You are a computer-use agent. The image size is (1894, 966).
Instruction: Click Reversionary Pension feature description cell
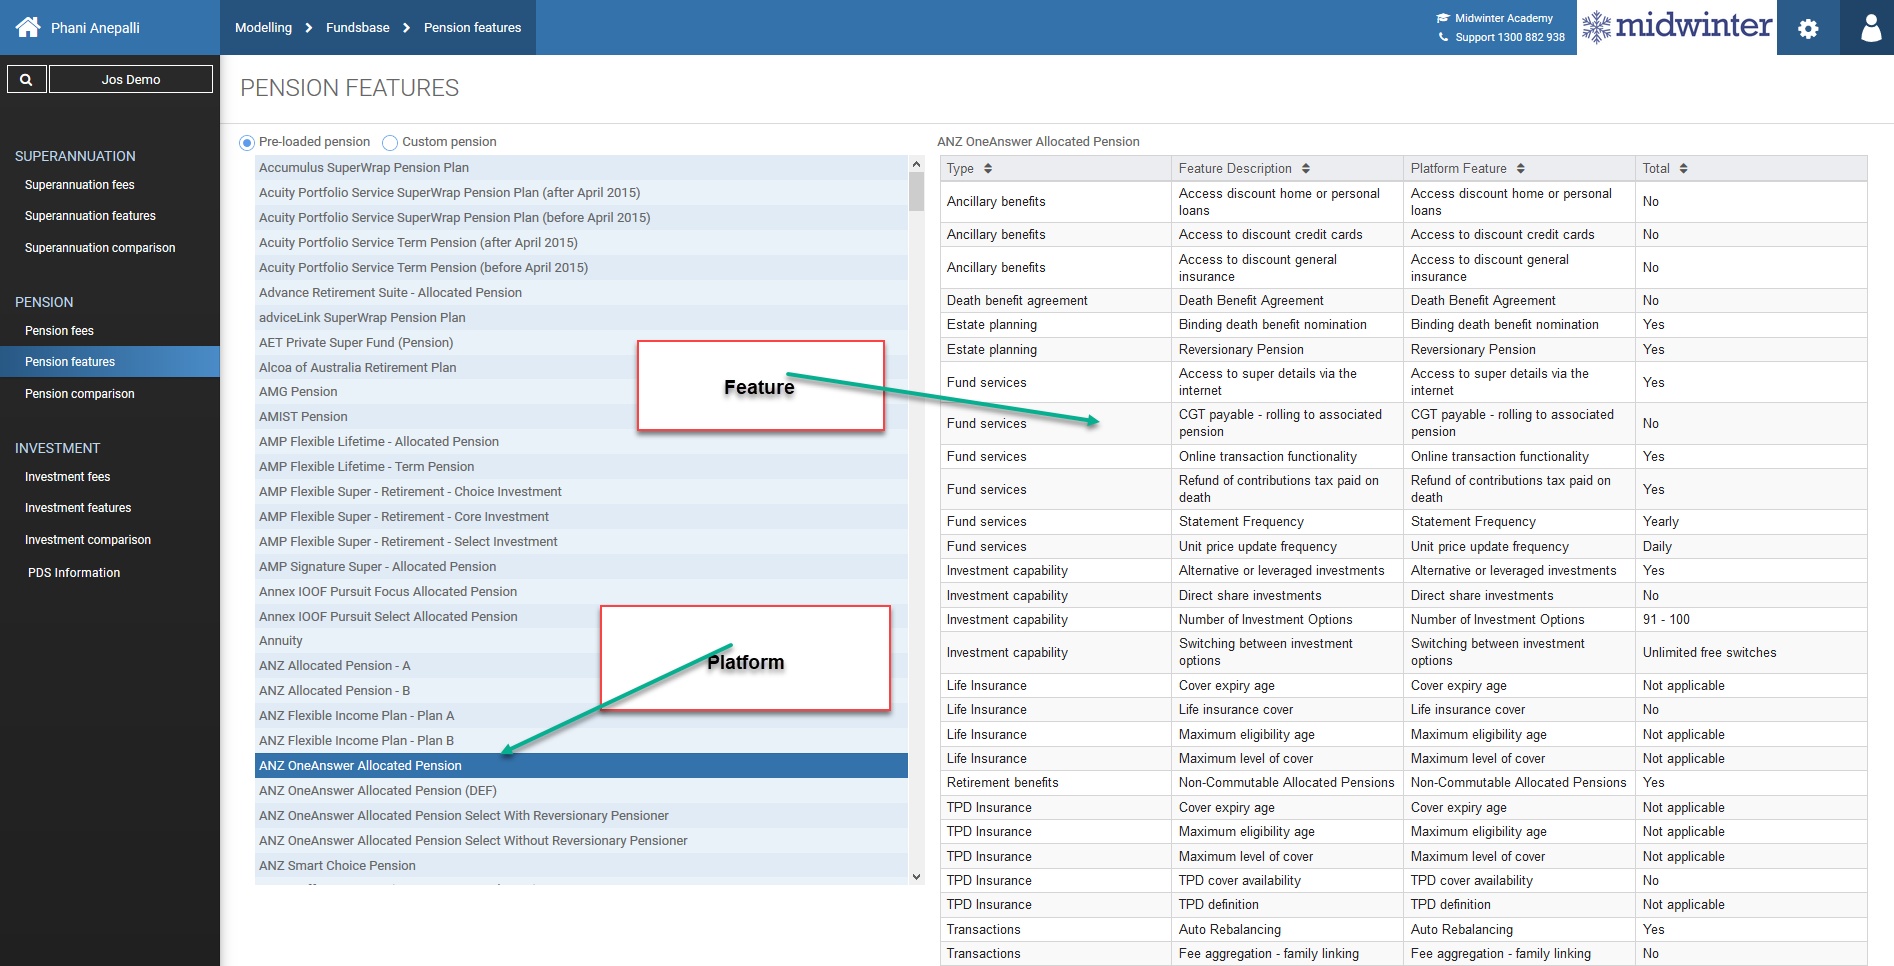tap(1287, 350)
